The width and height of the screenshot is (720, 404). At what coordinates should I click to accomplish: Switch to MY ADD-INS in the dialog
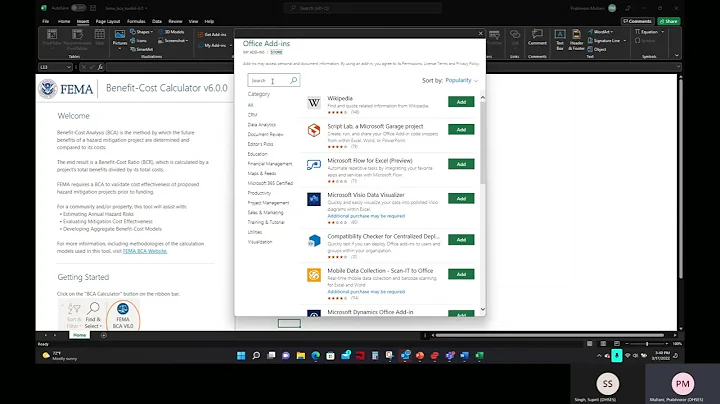(253, 52)
